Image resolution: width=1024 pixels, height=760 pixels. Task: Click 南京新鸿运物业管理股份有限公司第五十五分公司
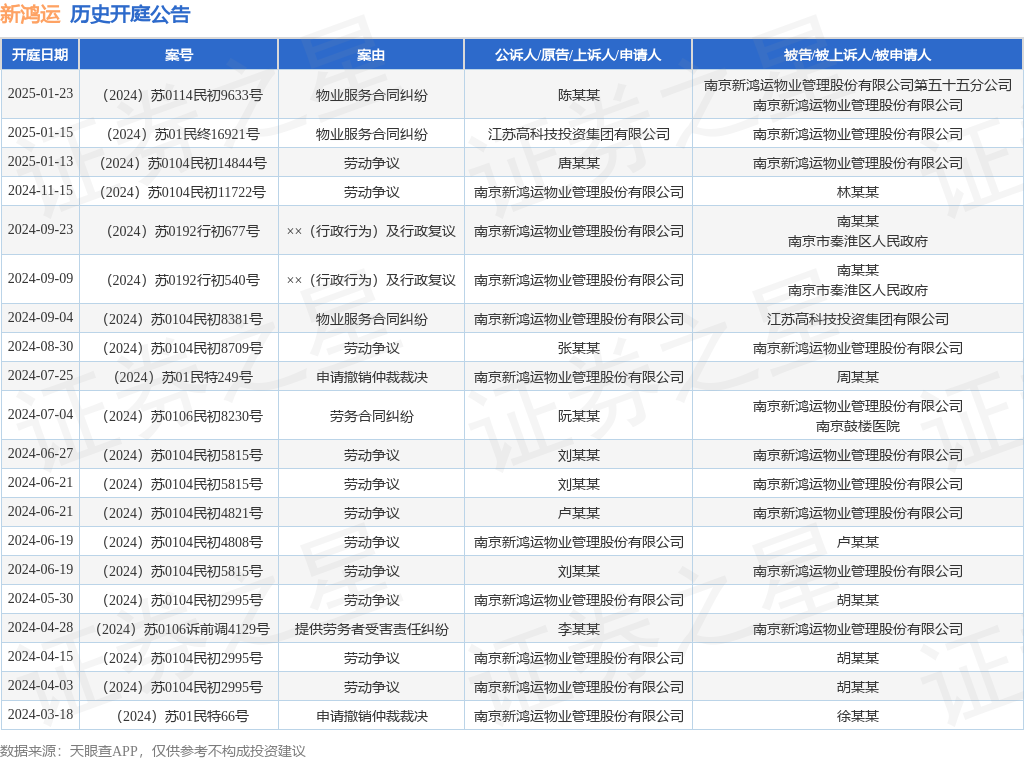tap(857, 85)
